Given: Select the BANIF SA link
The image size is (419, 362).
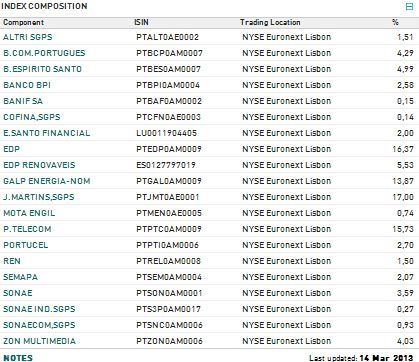Looking at the screenshot, I should (x=23, y=101).
